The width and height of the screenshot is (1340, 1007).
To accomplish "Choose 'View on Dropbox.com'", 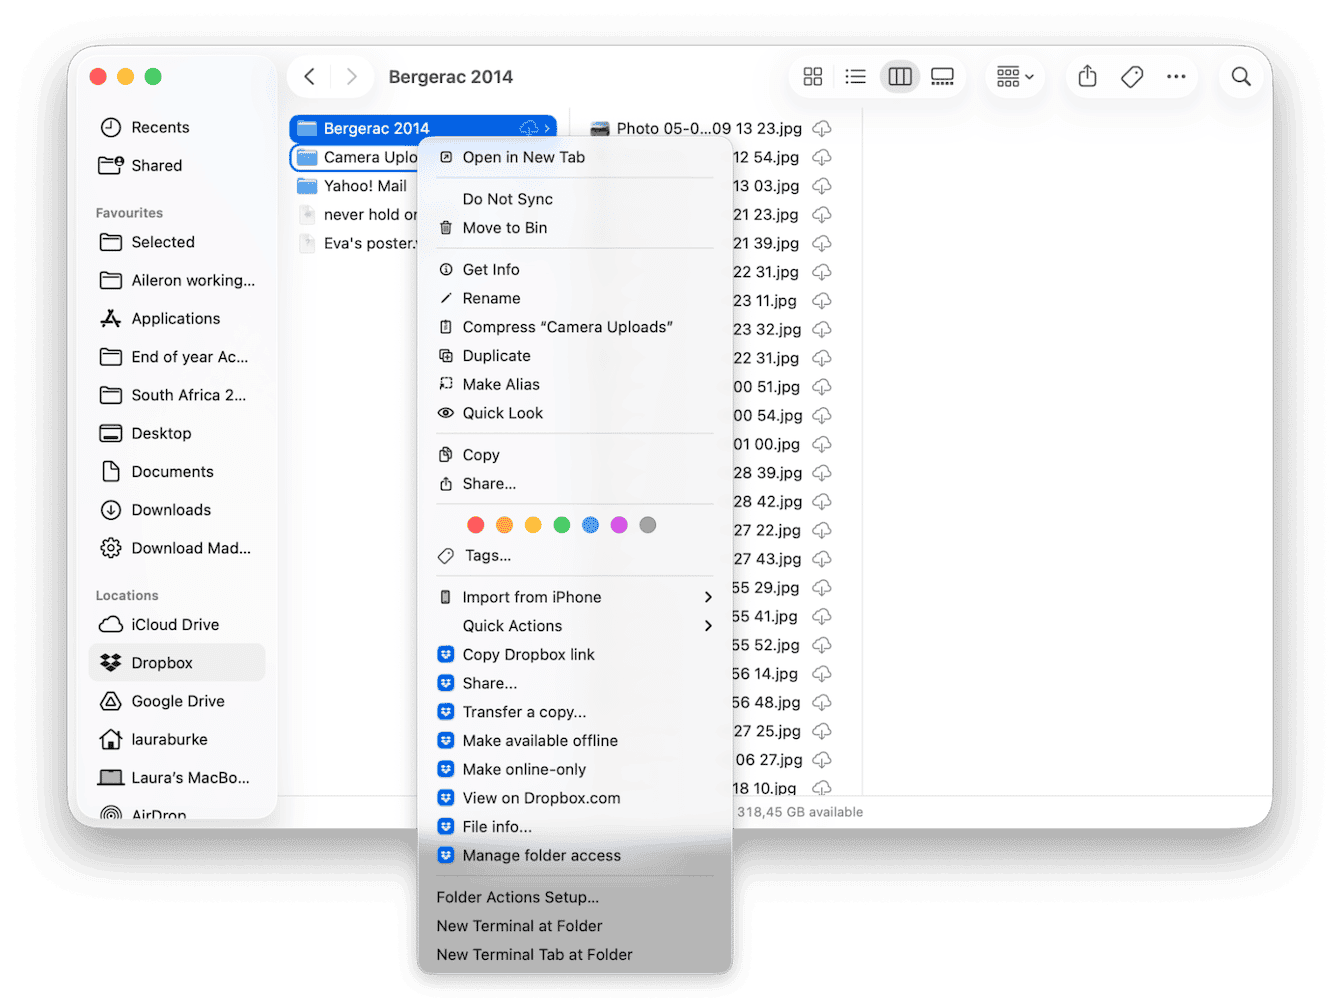I will [542, 798].
